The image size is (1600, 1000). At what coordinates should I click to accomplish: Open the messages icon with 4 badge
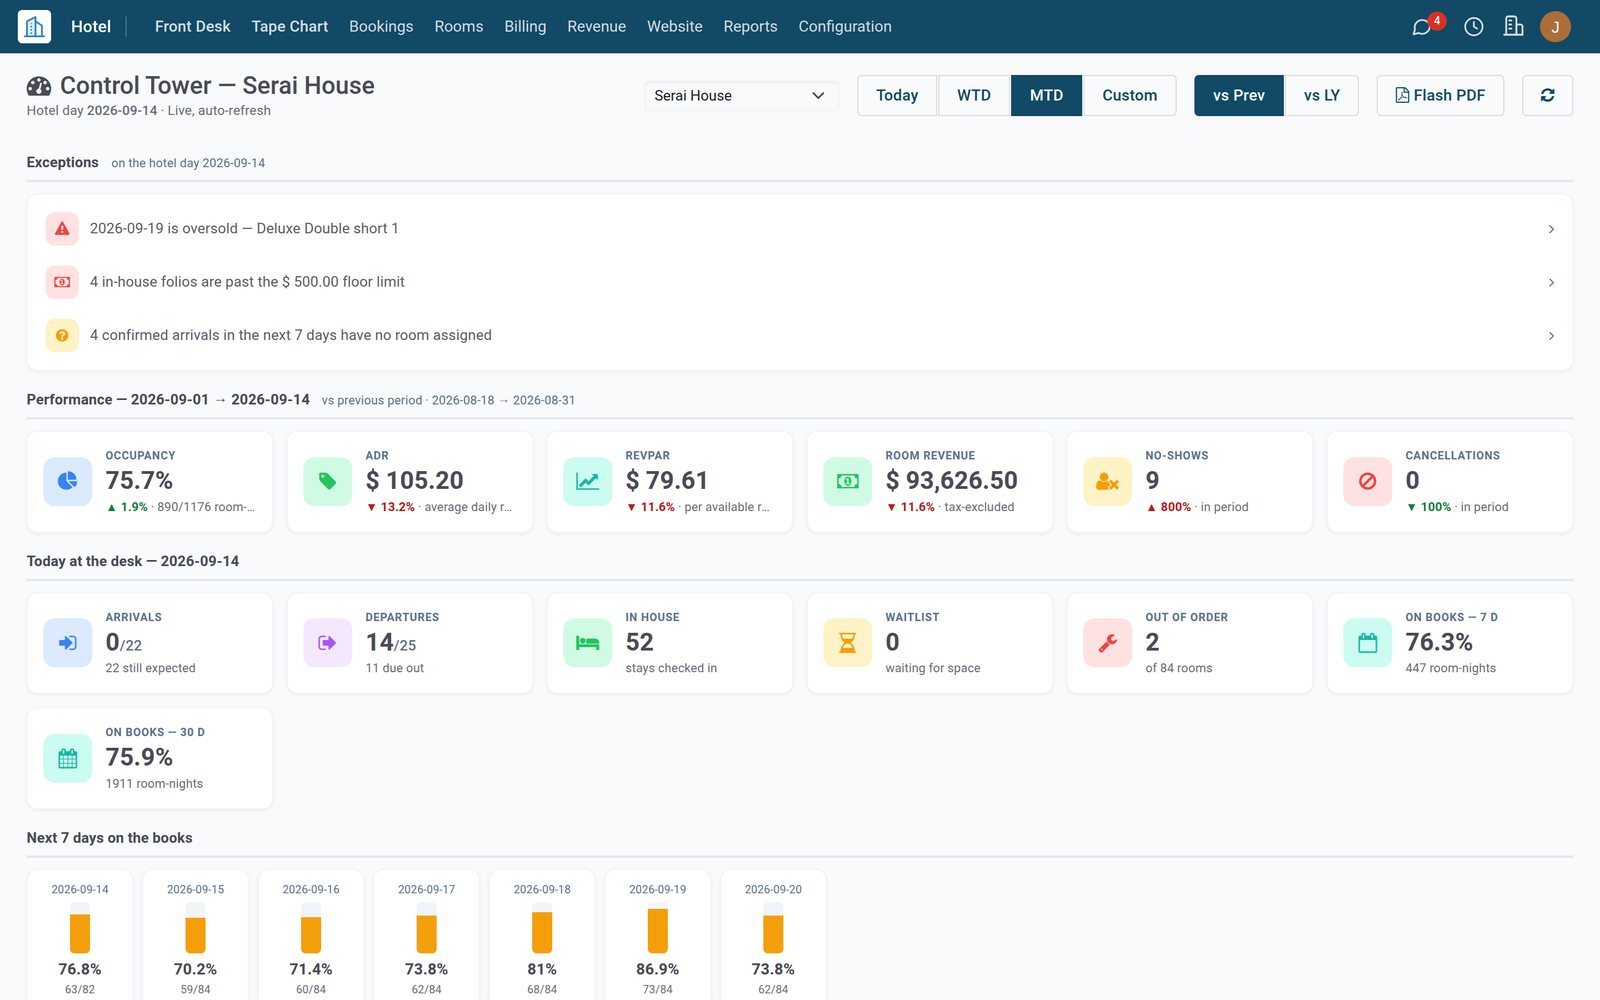click(1421, 27)
